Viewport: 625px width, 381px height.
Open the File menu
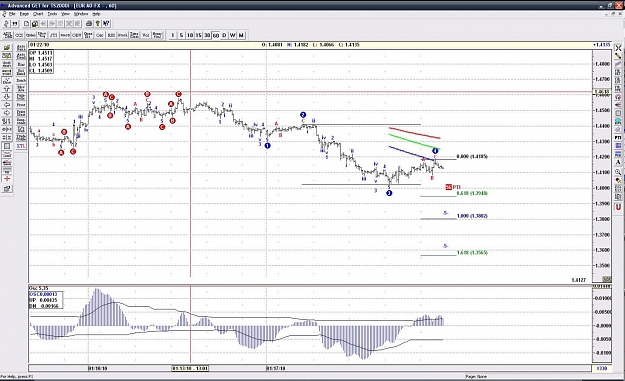click(12, 14)
